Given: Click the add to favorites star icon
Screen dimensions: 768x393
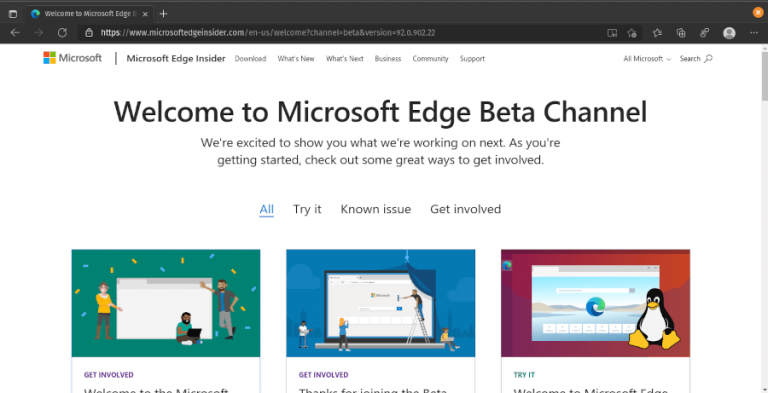Looking at the screenshot, I should 632,33.
